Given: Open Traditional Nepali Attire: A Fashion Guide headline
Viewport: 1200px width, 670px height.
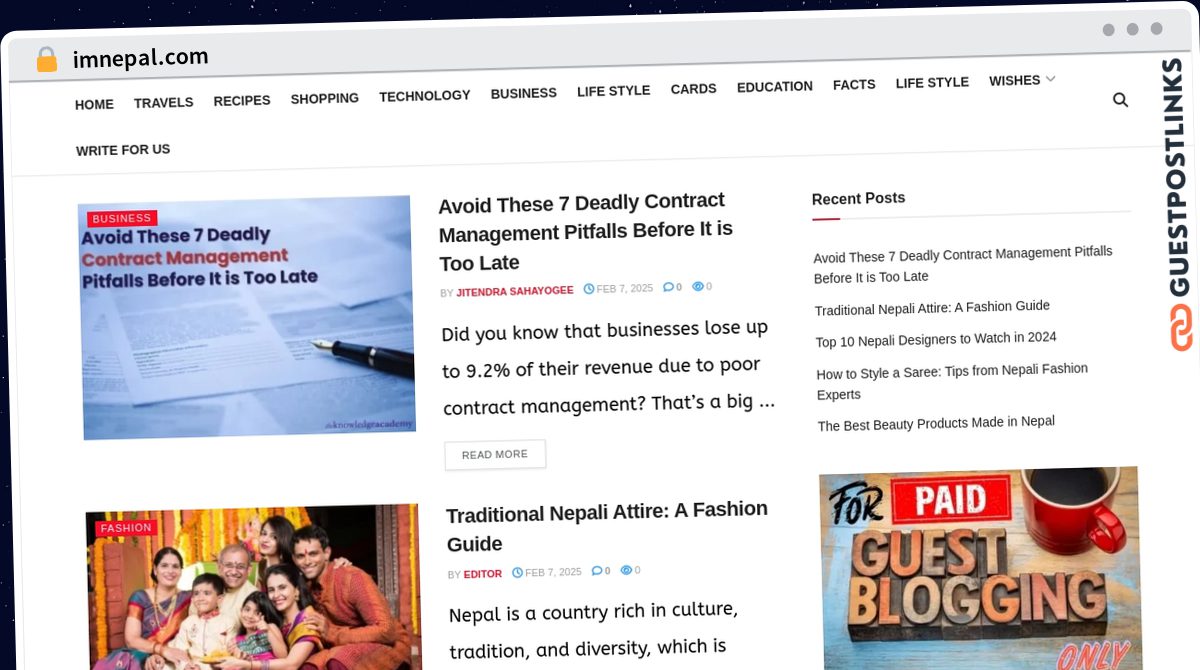Looking at the screenshot, I should coord(607,526).
